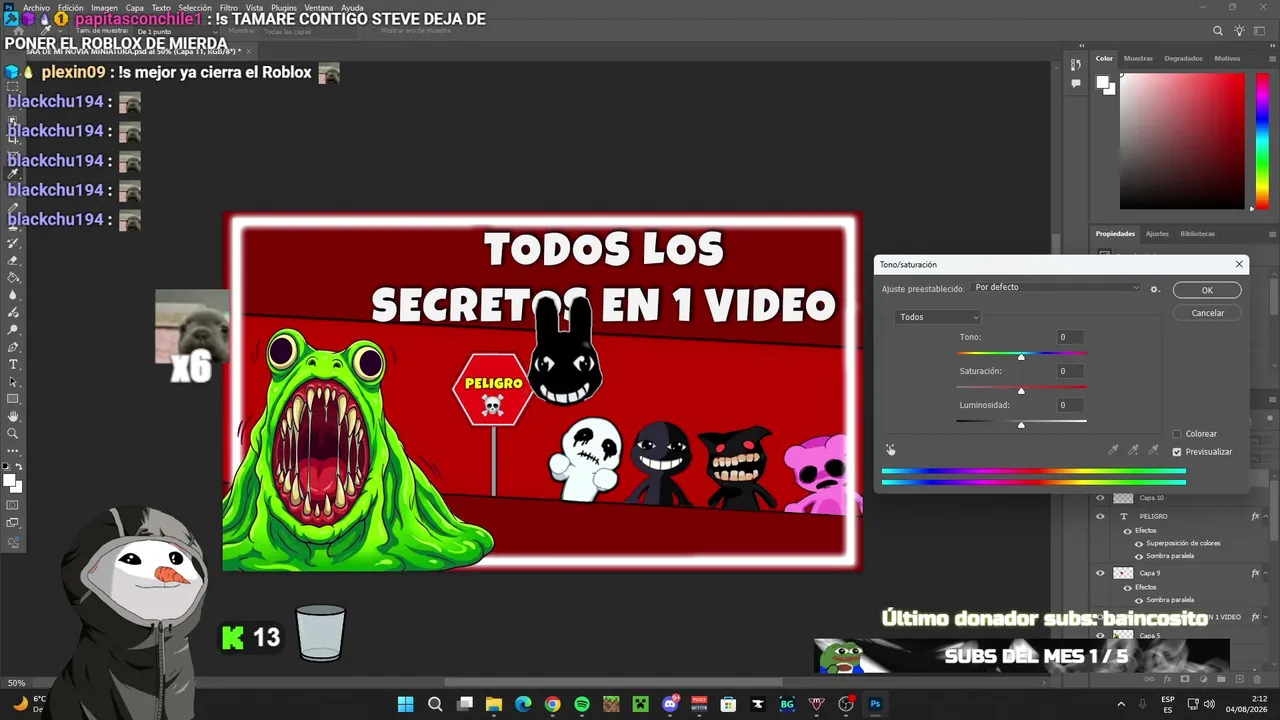Open Microsoft Store from the taskbar
The width and height of the screenshot is (1280, 720).
pos(728,704)
